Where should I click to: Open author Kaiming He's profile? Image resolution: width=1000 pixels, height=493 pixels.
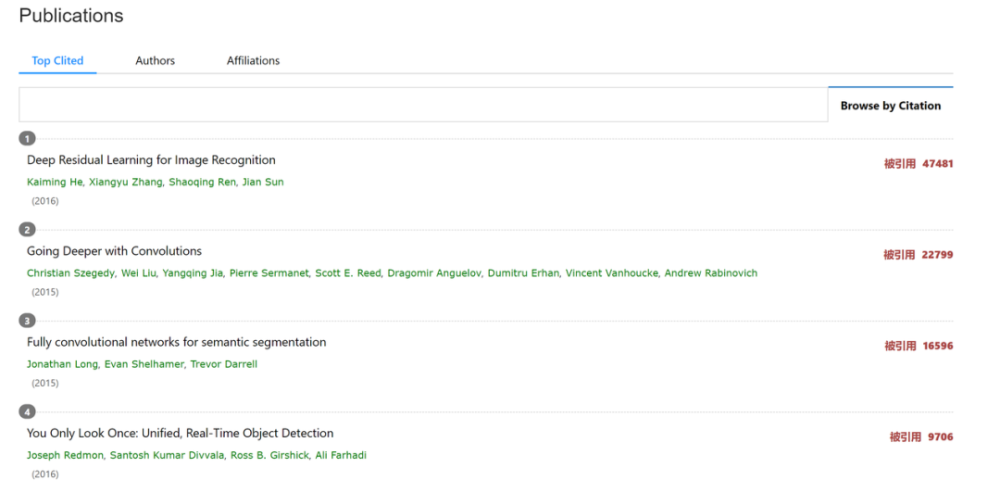(x=54, y=182)
